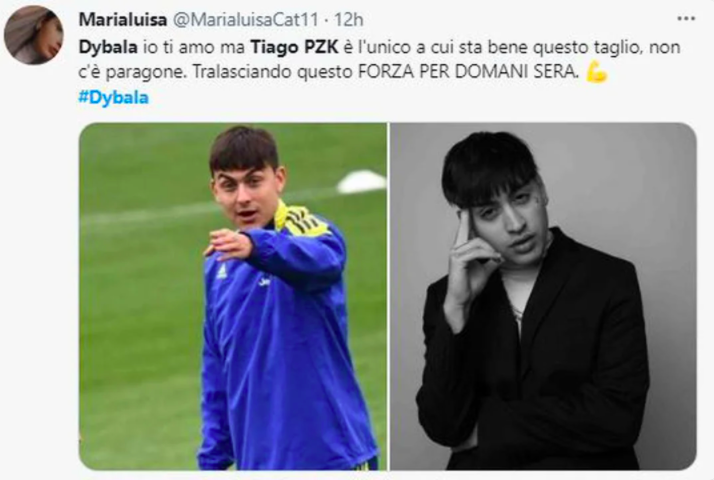This screenshot has width=714, height=480.
Task: Select the FORZA PER DOMANI SERA text
Action: coord(468,72)
